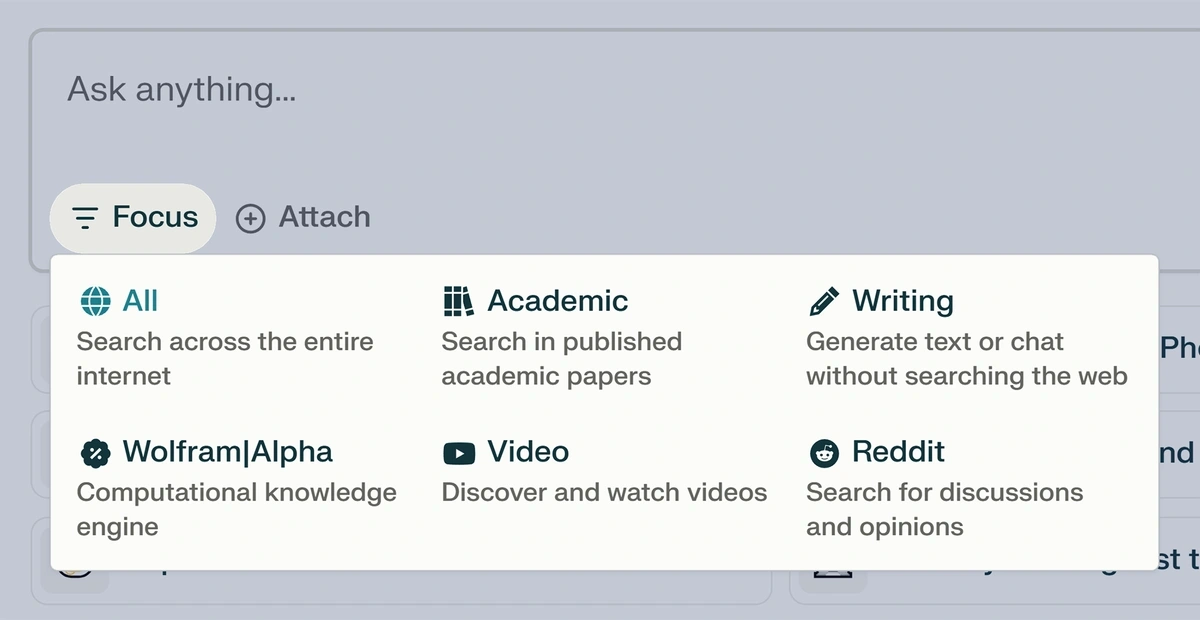Click the Reddit alien icon
Viewport: 1200px width, 620px height.
coord(824,452)
